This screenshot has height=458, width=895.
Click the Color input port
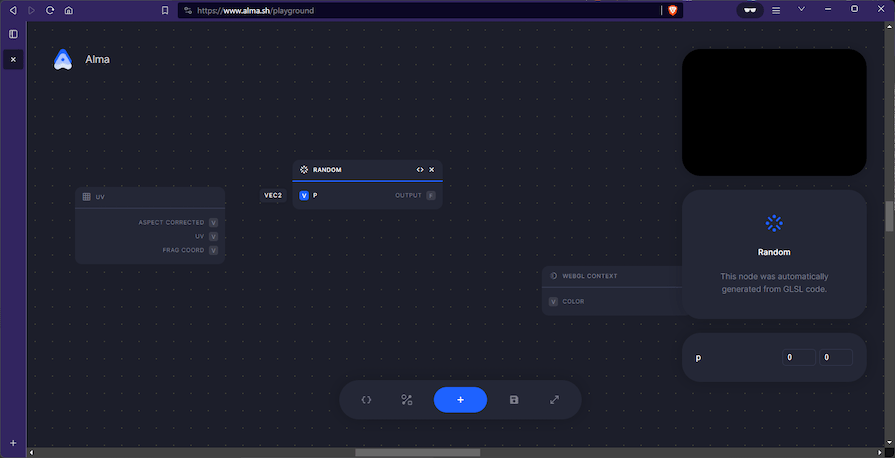[x=553, y=301]
